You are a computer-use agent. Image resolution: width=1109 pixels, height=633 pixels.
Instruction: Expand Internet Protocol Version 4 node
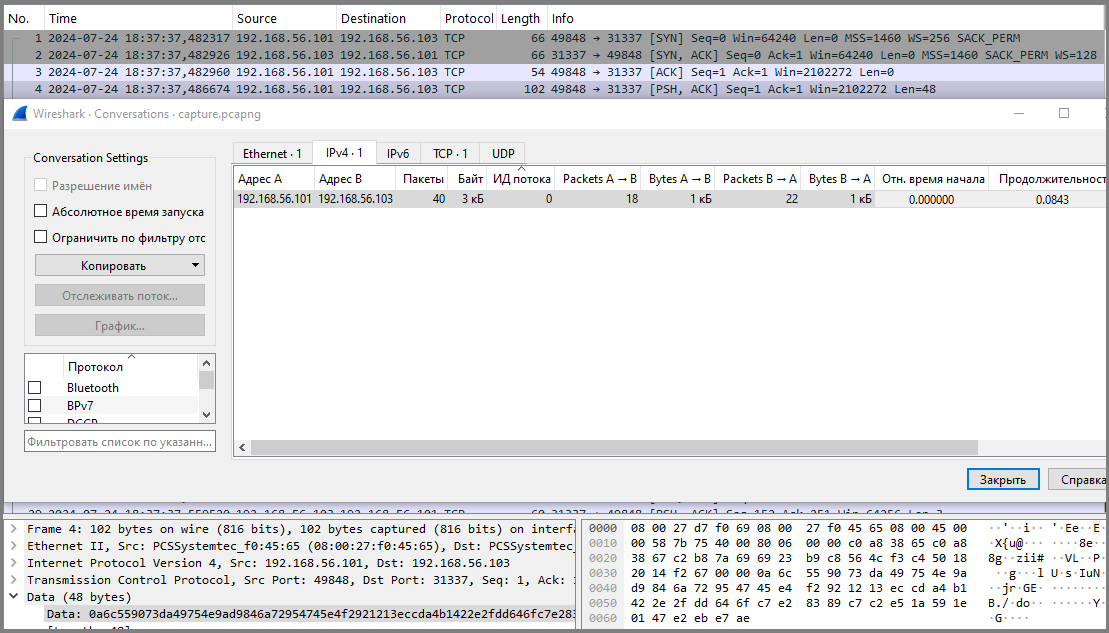(x=13, y=563)
